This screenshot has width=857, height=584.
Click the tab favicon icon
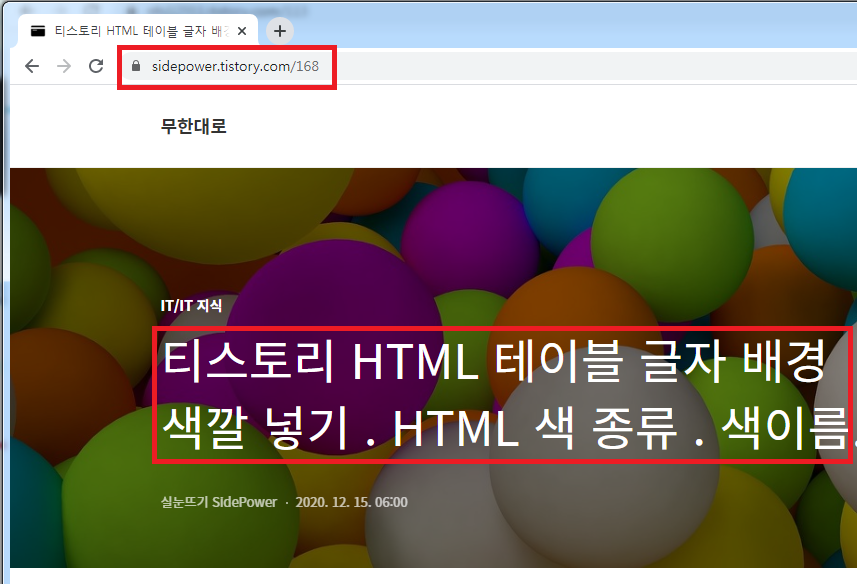click(38, 31)
